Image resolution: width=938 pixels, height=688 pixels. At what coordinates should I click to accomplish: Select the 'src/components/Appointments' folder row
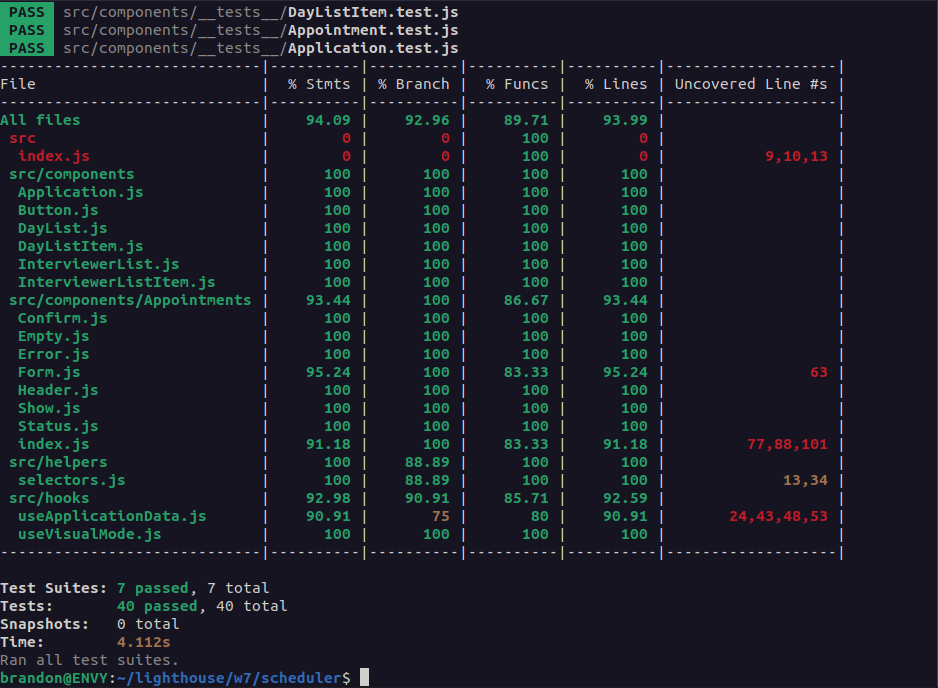[130, 300]
